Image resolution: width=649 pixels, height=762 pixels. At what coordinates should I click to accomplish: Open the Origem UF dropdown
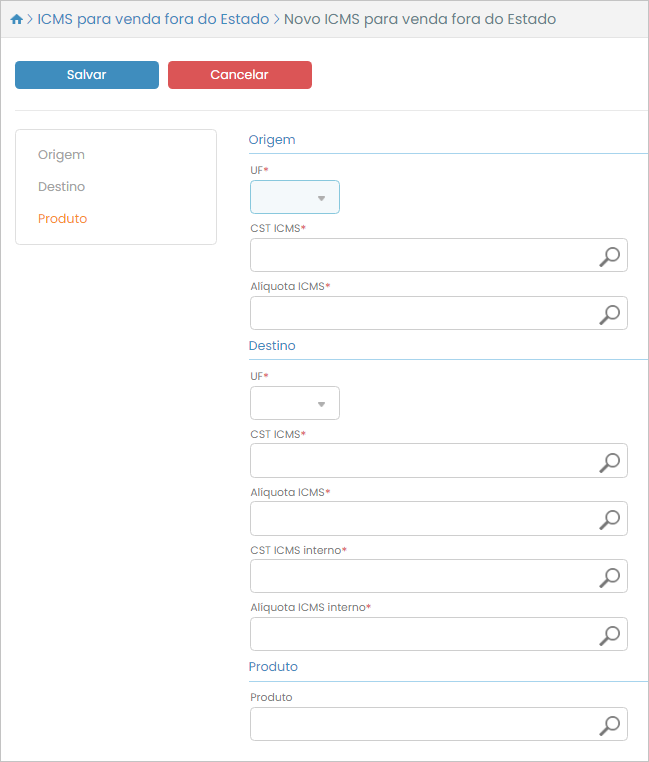point(295,198)
